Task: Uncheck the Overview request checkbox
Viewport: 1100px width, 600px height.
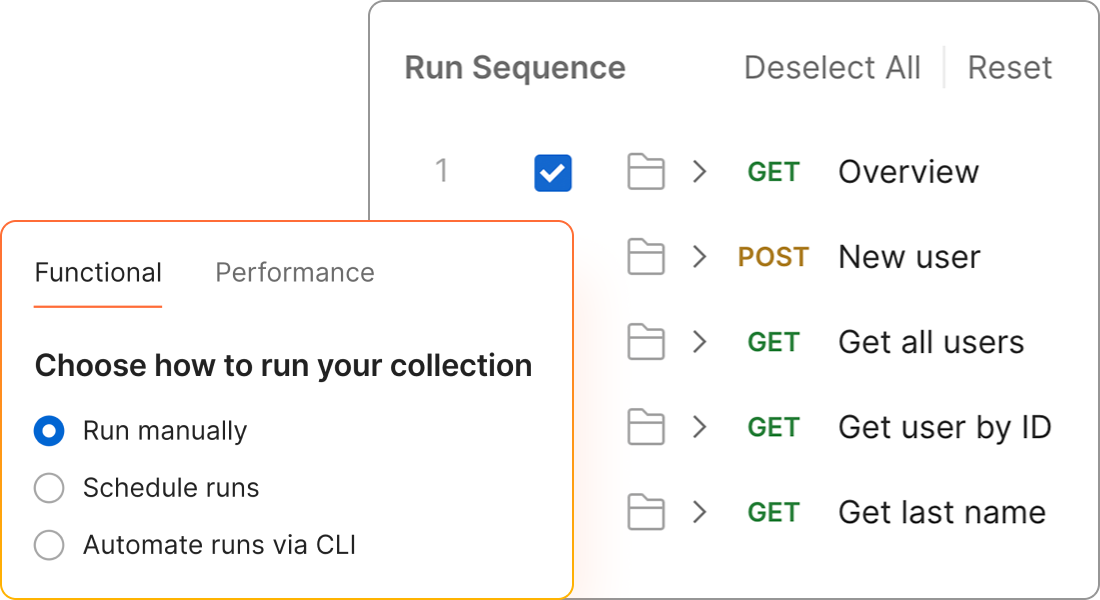Action: coord(553,173)
